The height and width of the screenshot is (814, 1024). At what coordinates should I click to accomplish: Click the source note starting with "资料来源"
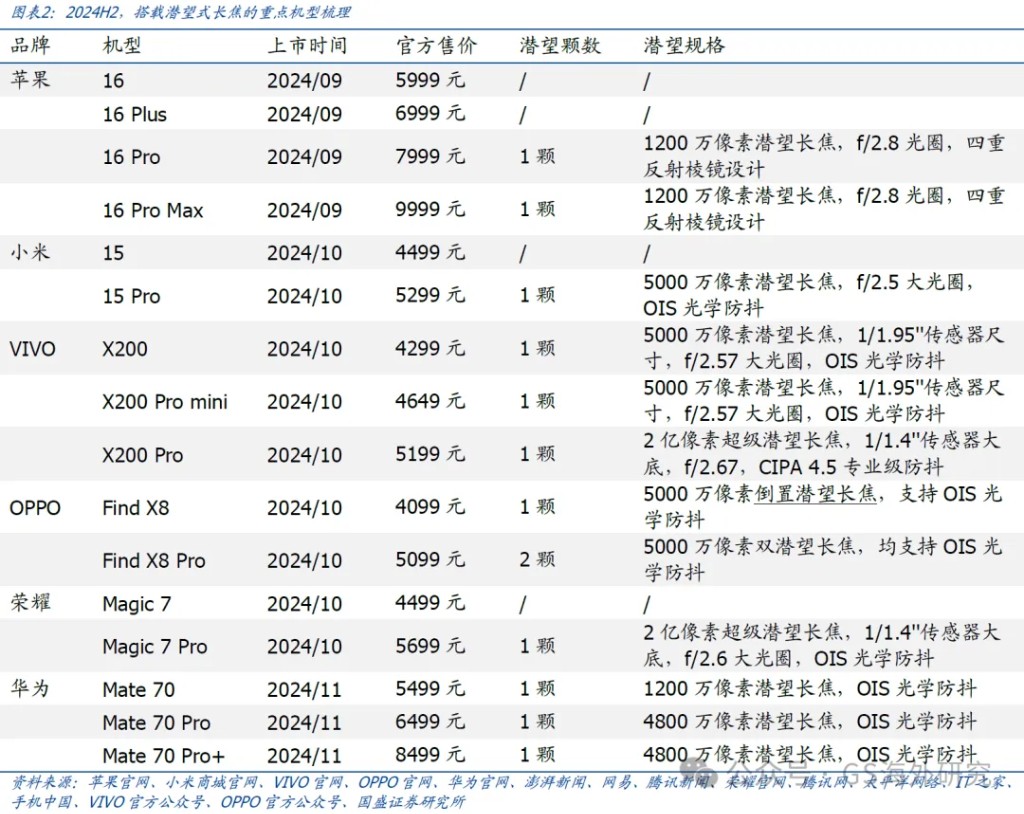click(512, 792)
